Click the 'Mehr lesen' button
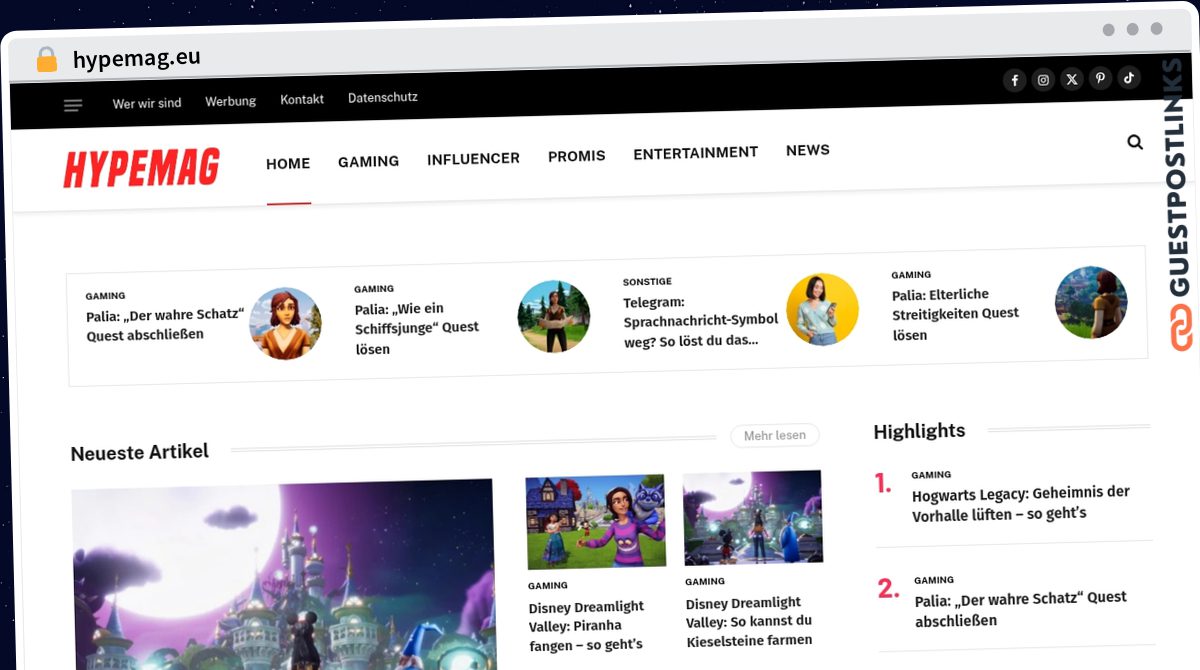 point(775,435)
